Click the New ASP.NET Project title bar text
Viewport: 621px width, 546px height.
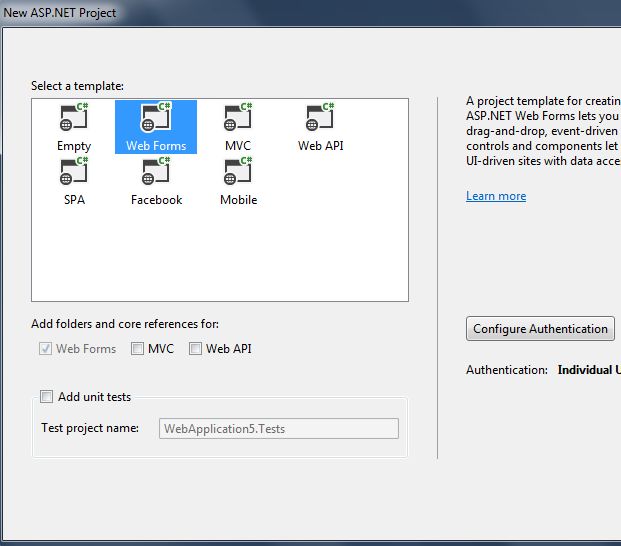coord(60,13)
